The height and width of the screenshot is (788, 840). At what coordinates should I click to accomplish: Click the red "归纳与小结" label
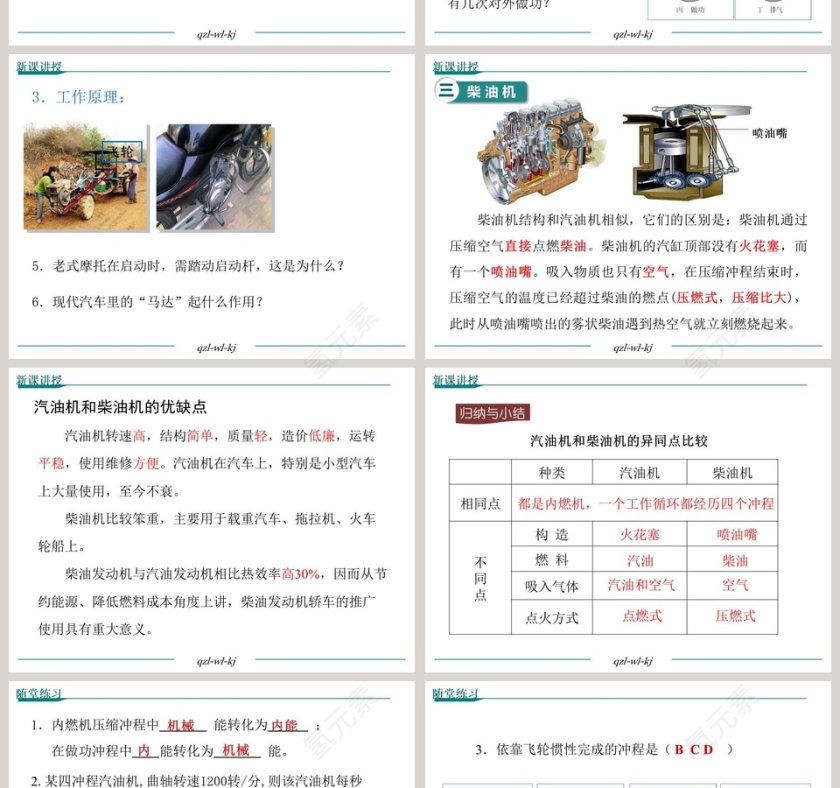(492, 412)
